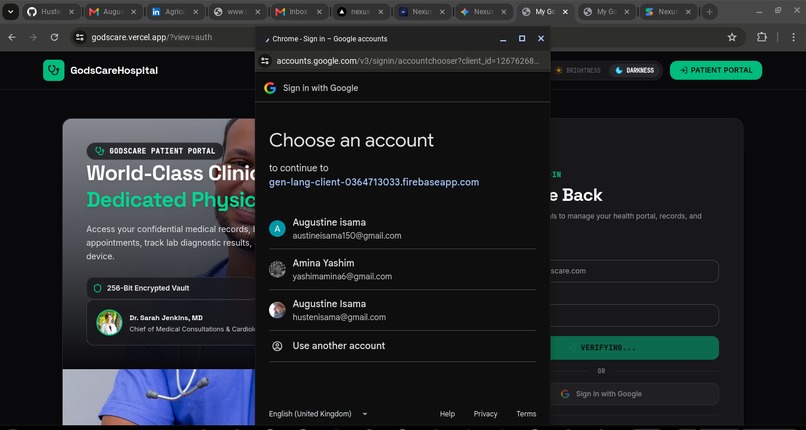Bookmark this page with the star icon
This screenshot has width=806, height=430.
tap(732, 37)
